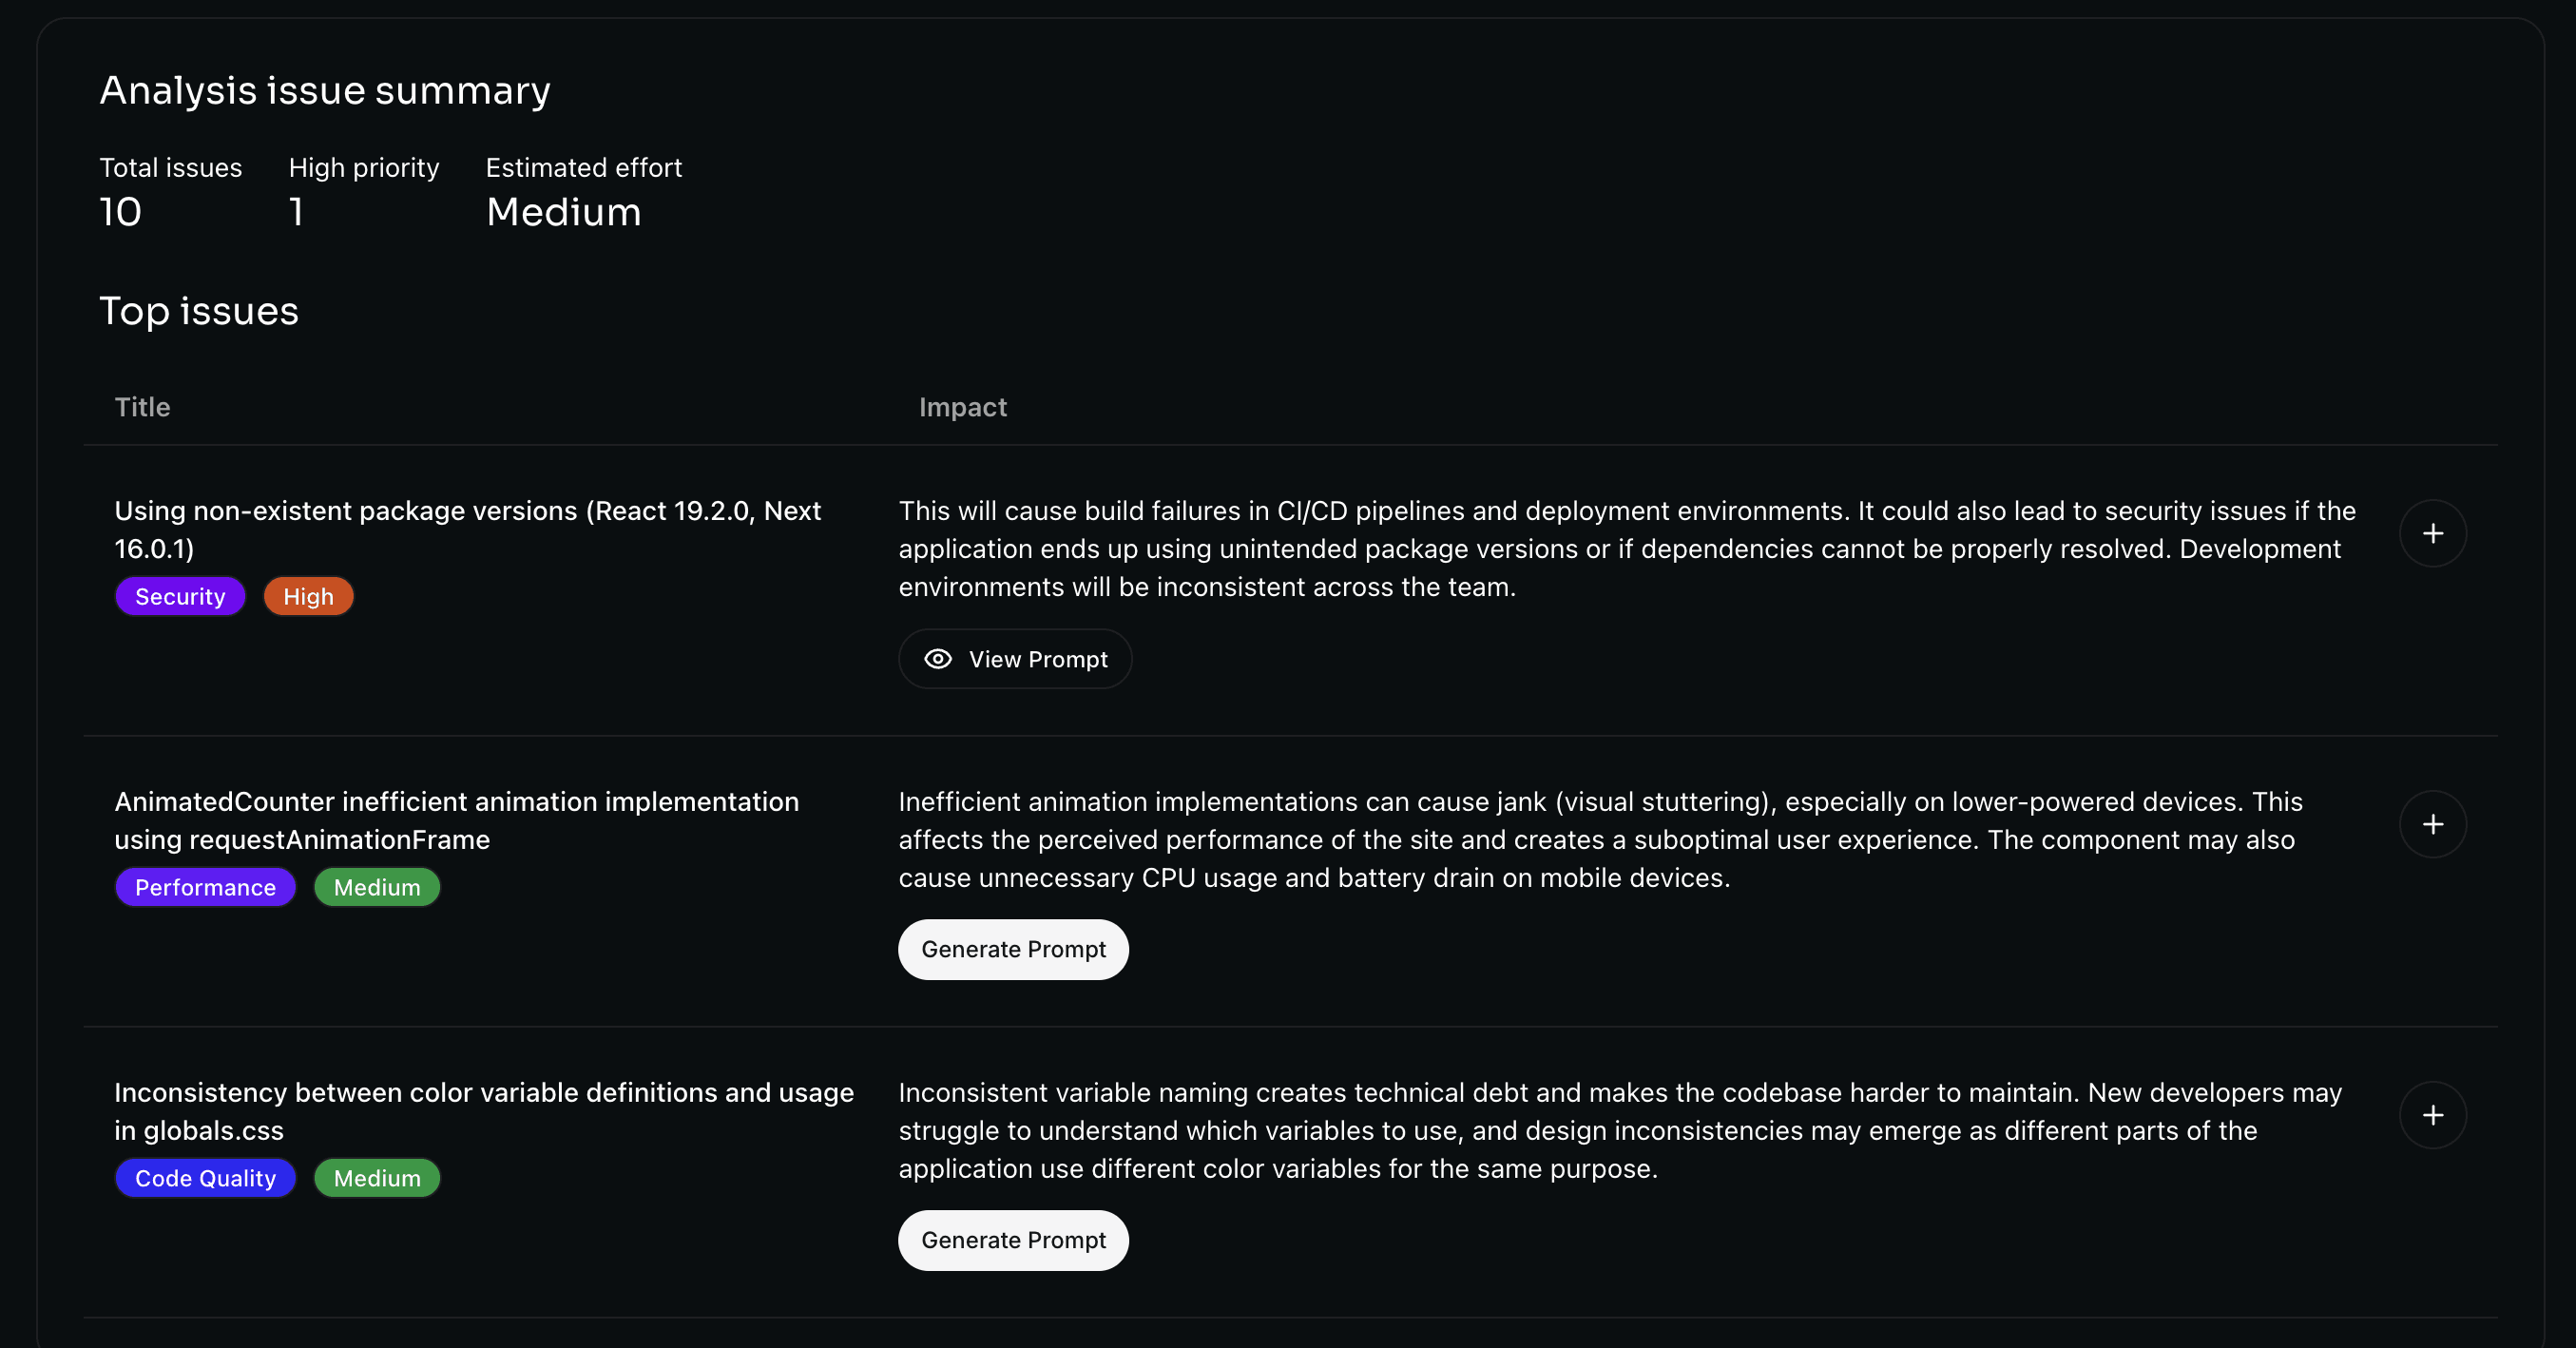This screenshot has width=2576, height=1348.
Task: Select the High severity badge
Action: (308, 596)
